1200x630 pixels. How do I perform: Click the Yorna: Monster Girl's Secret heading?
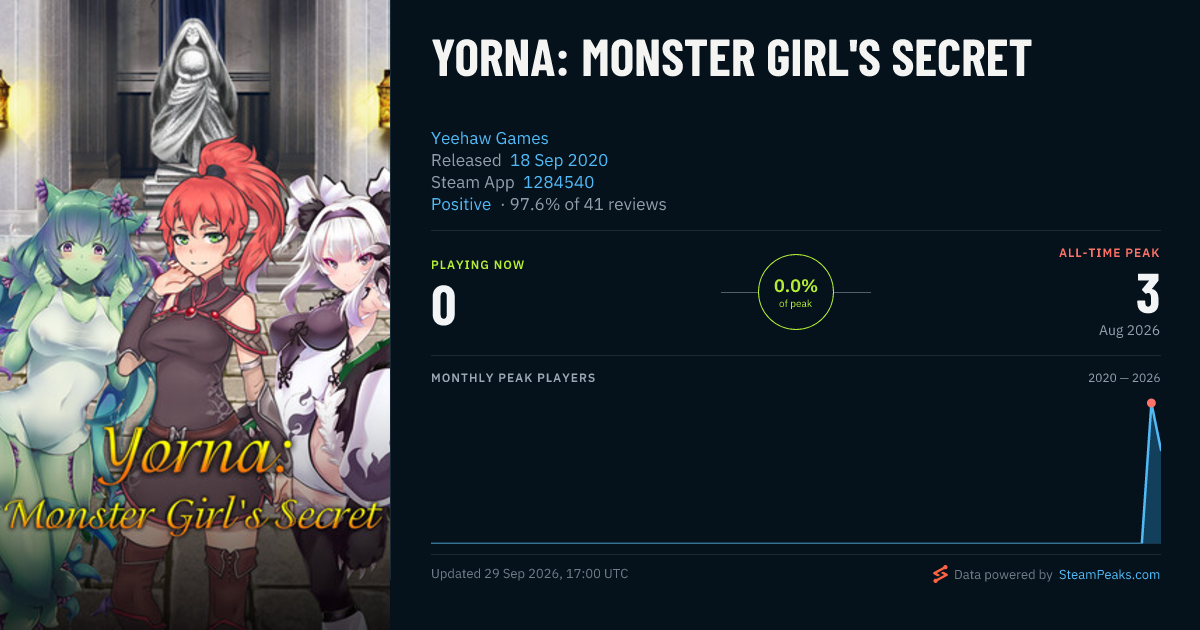pos(731,58)
